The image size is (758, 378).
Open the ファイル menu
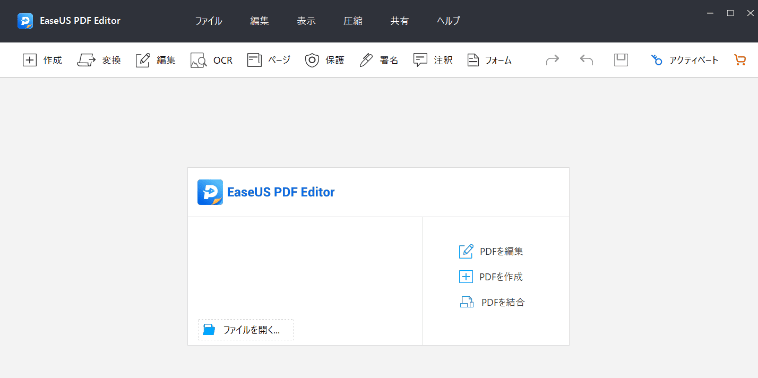tap(208, 21)
